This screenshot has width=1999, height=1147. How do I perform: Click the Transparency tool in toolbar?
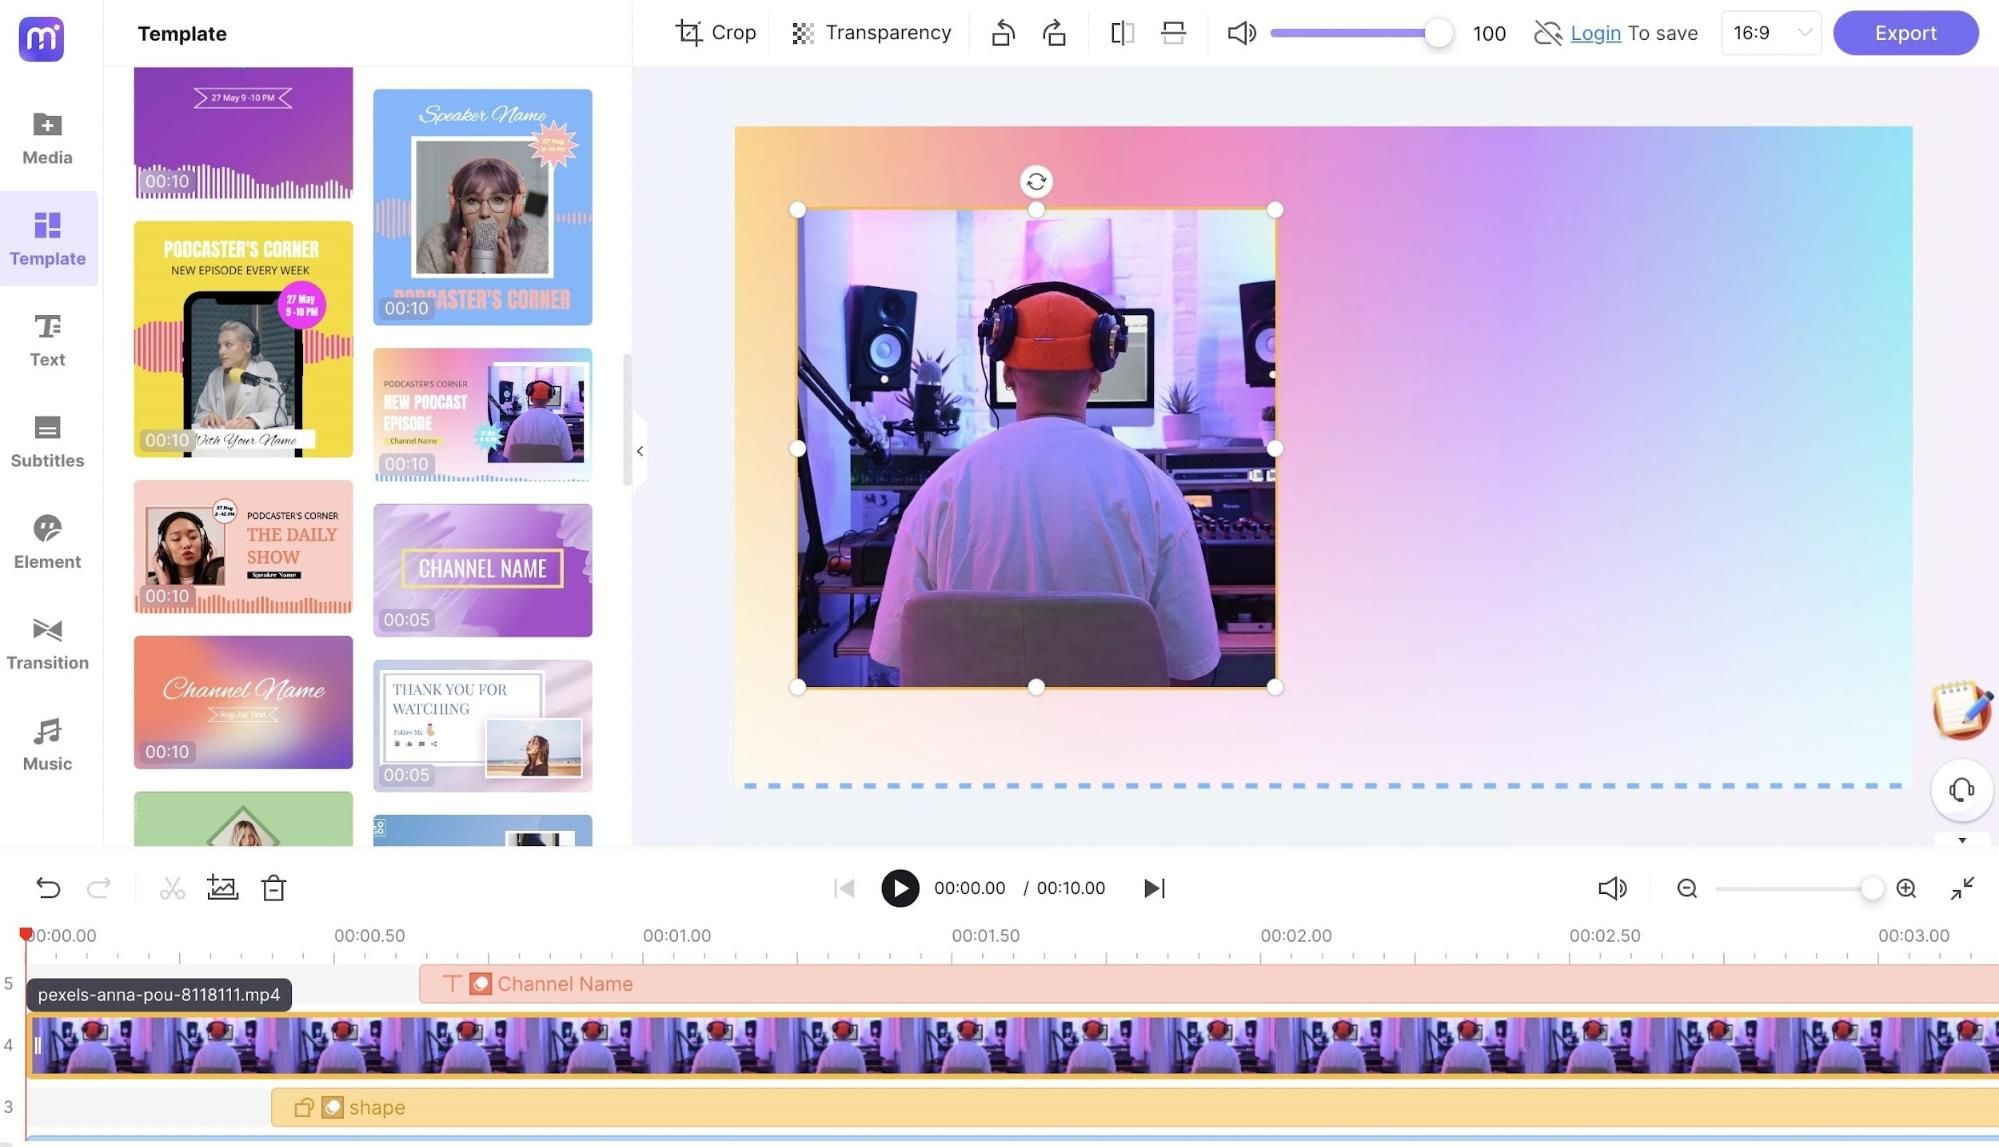pos(870,33)
